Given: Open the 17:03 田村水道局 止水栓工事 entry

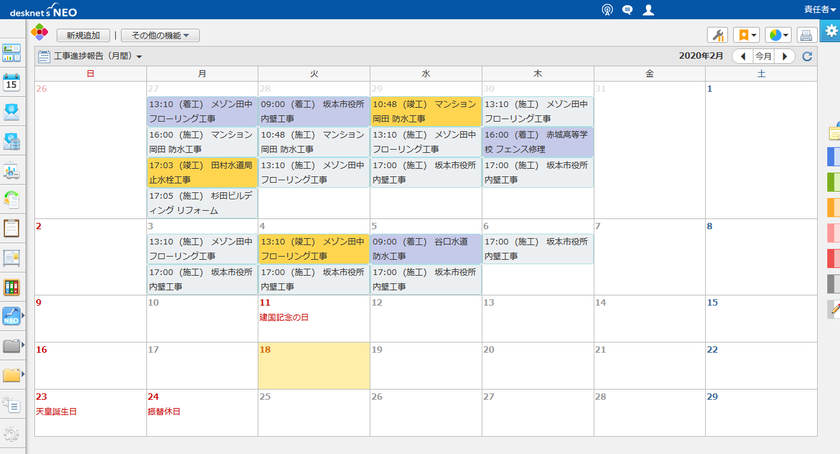Looking at the screenshot, I should (x=201, y=172).
